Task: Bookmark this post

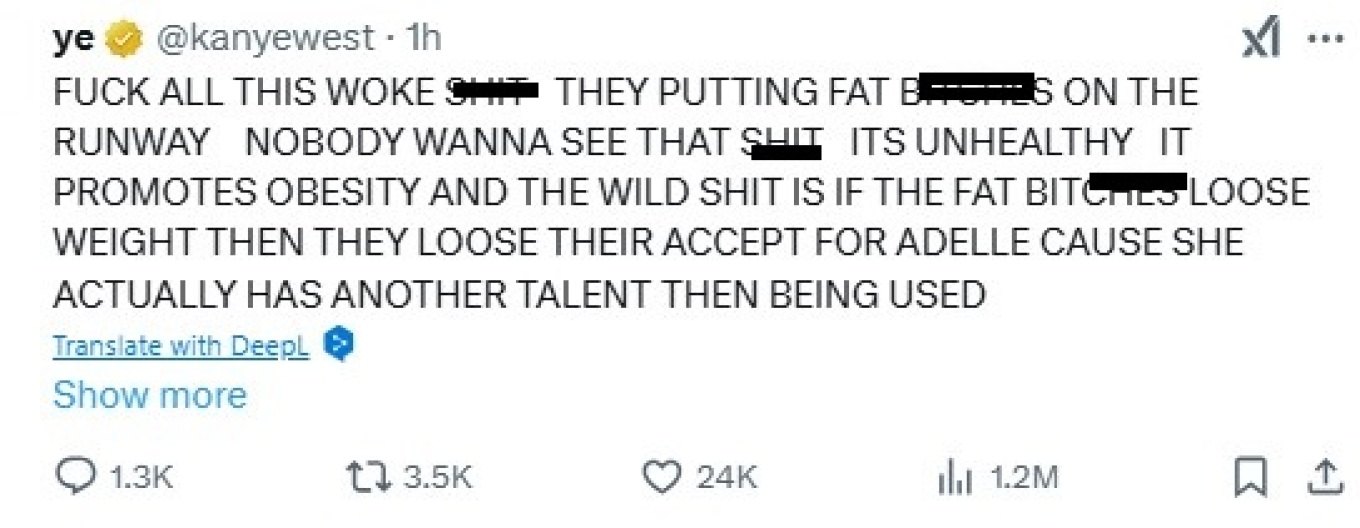Action: (x=1249, y=478)
